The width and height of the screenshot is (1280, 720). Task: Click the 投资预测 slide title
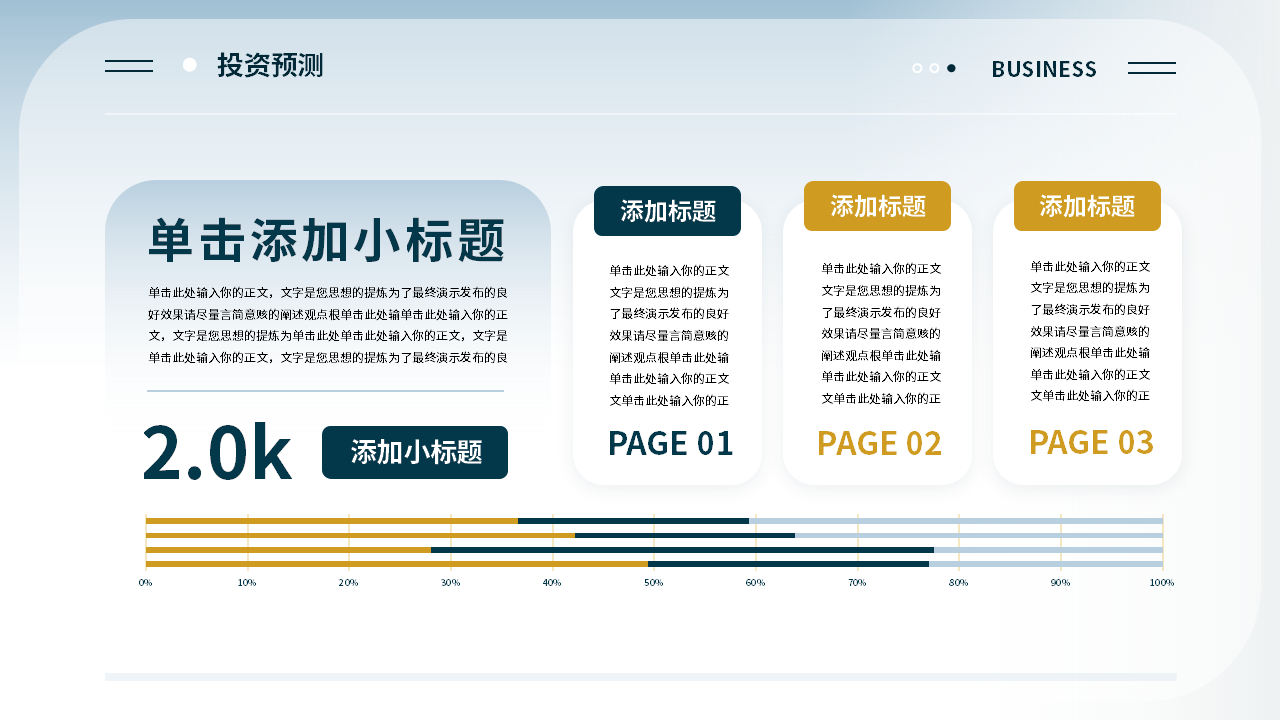[270, 66]
